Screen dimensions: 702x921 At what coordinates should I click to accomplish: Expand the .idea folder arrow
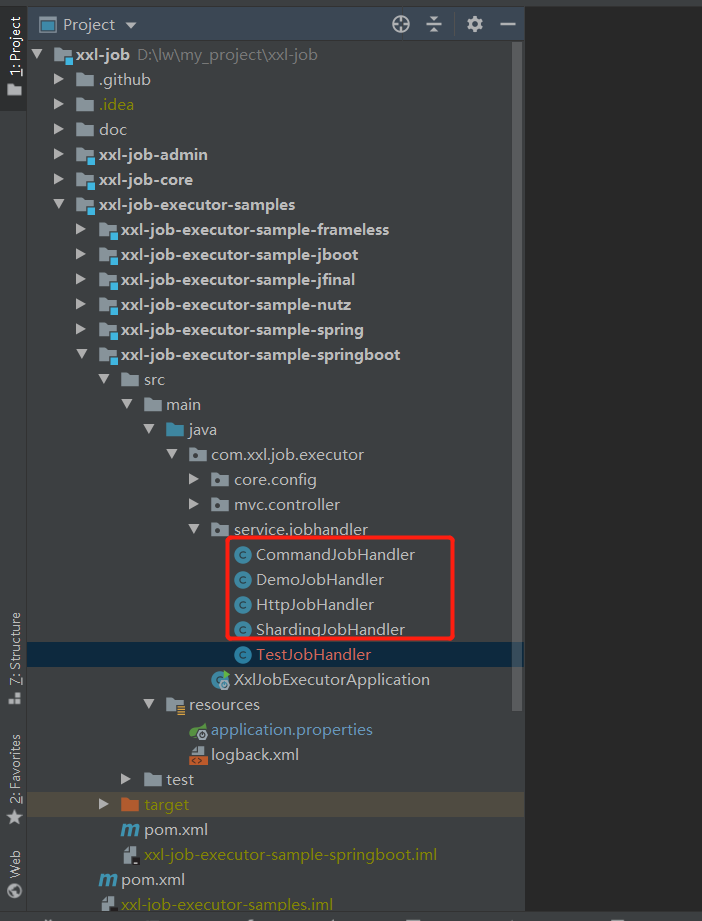[x=59, y=104]
